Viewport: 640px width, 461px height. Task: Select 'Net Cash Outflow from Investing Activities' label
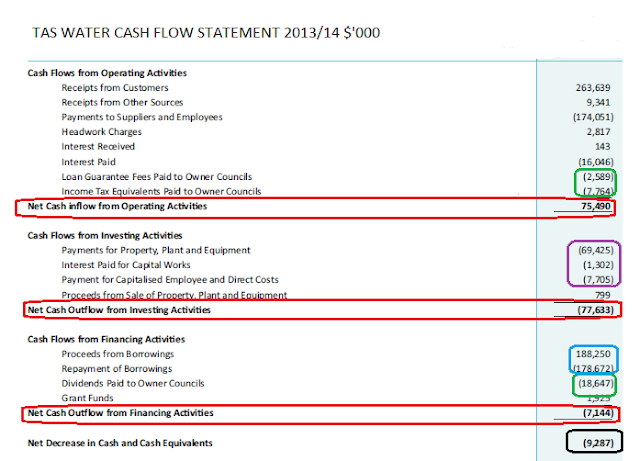pos(119,310)
